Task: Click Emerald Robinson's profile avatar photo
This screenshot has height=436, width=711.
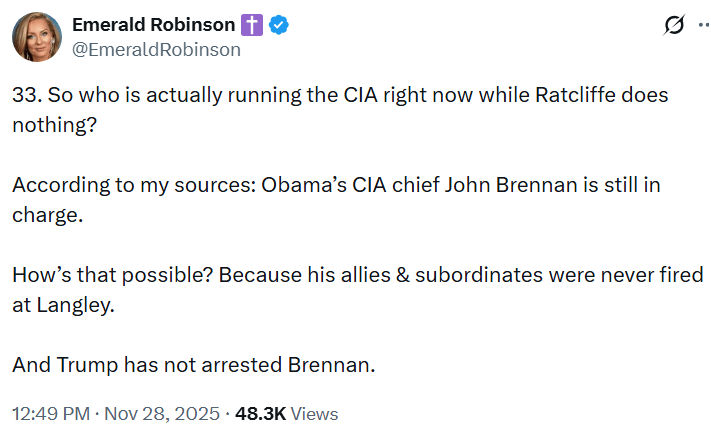Action: pos(36,36)
